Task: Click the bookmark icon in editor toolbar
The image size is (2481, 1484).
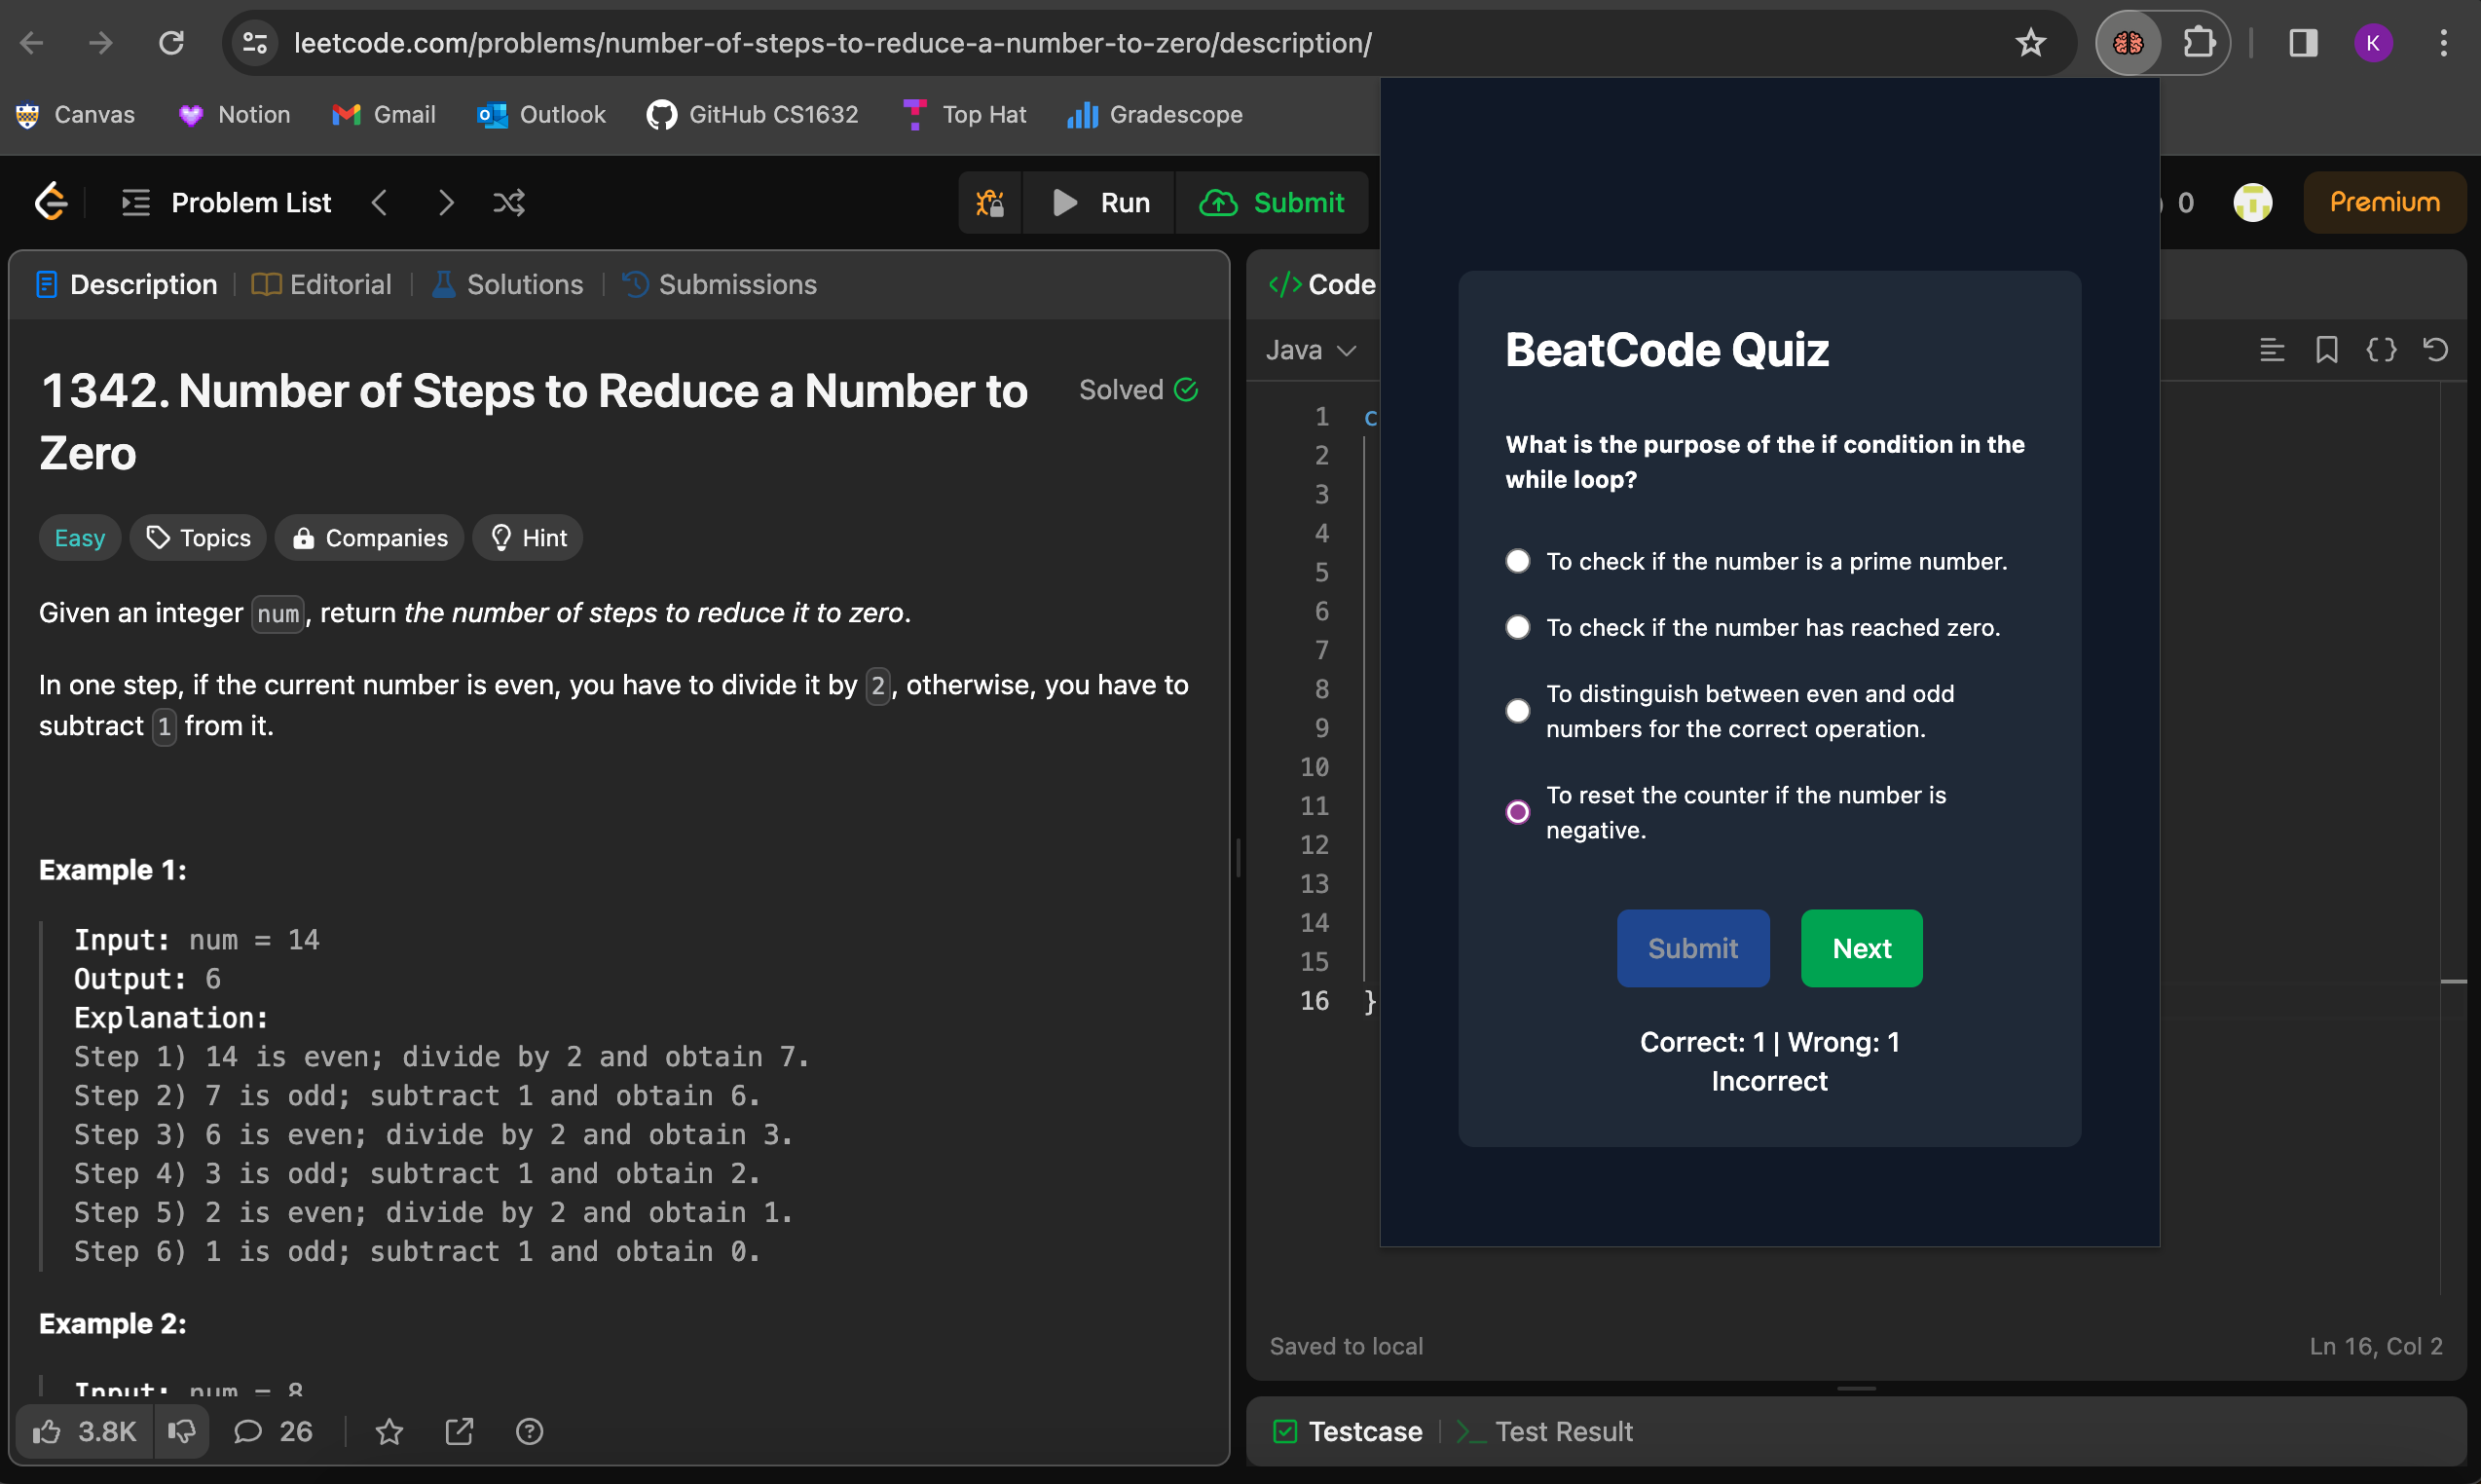Action: click(x=2326, y=350)
